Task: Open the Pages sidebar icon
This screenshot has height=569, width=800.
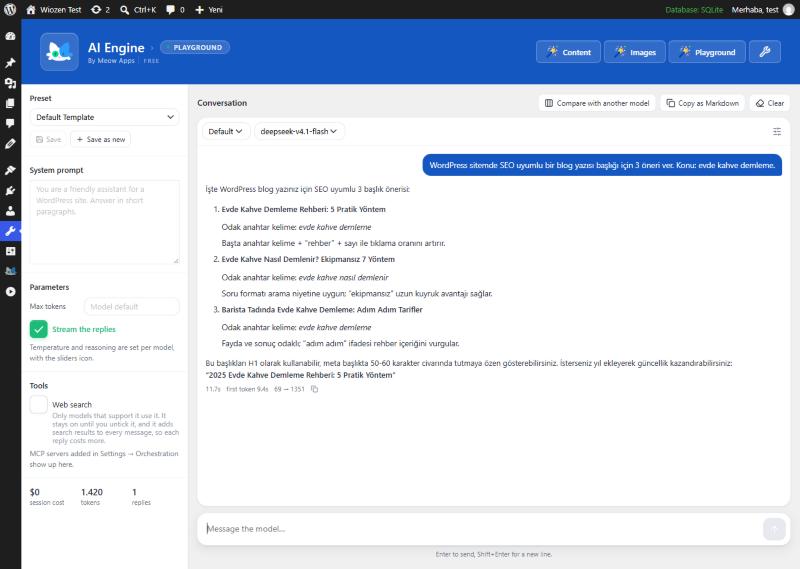Action: [x=10, y=103]
